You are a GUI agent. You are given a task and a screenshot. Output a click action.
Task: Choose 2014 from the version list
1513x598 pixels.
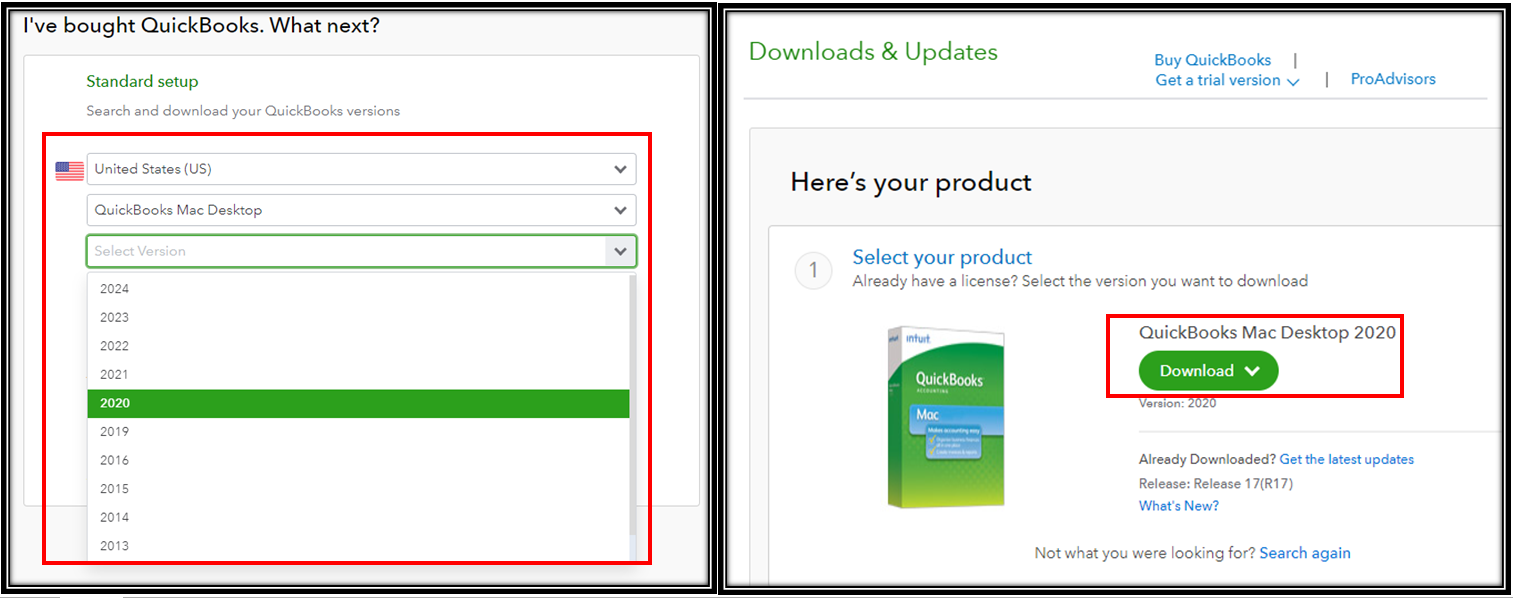358,517
